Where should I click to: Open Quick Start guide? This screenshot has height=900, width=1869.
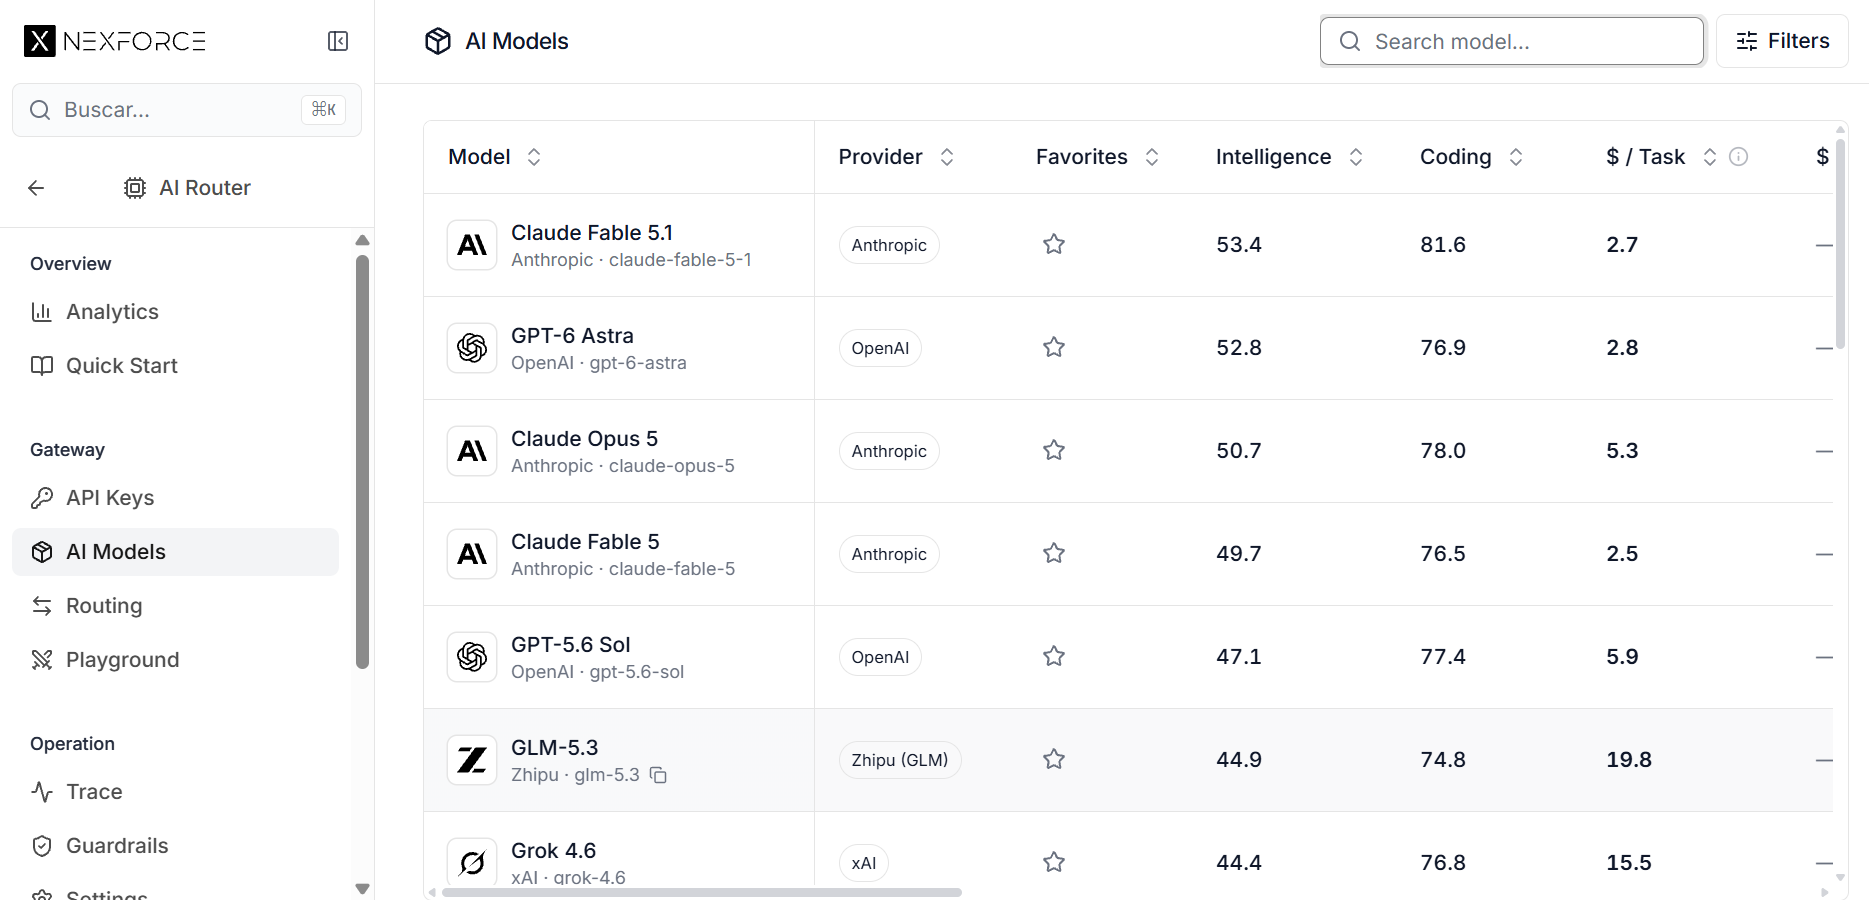click(175, 366)
